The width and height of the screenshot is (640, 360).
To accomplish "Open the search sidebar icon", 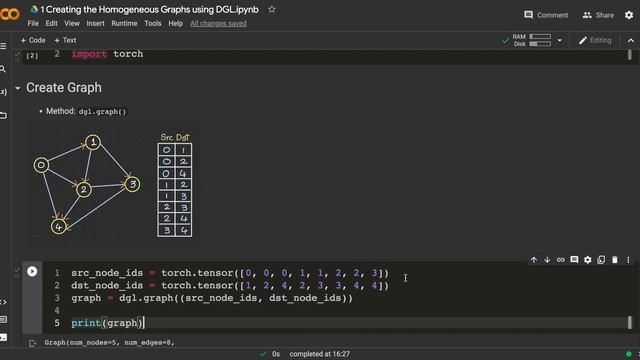I will [3, 69].
